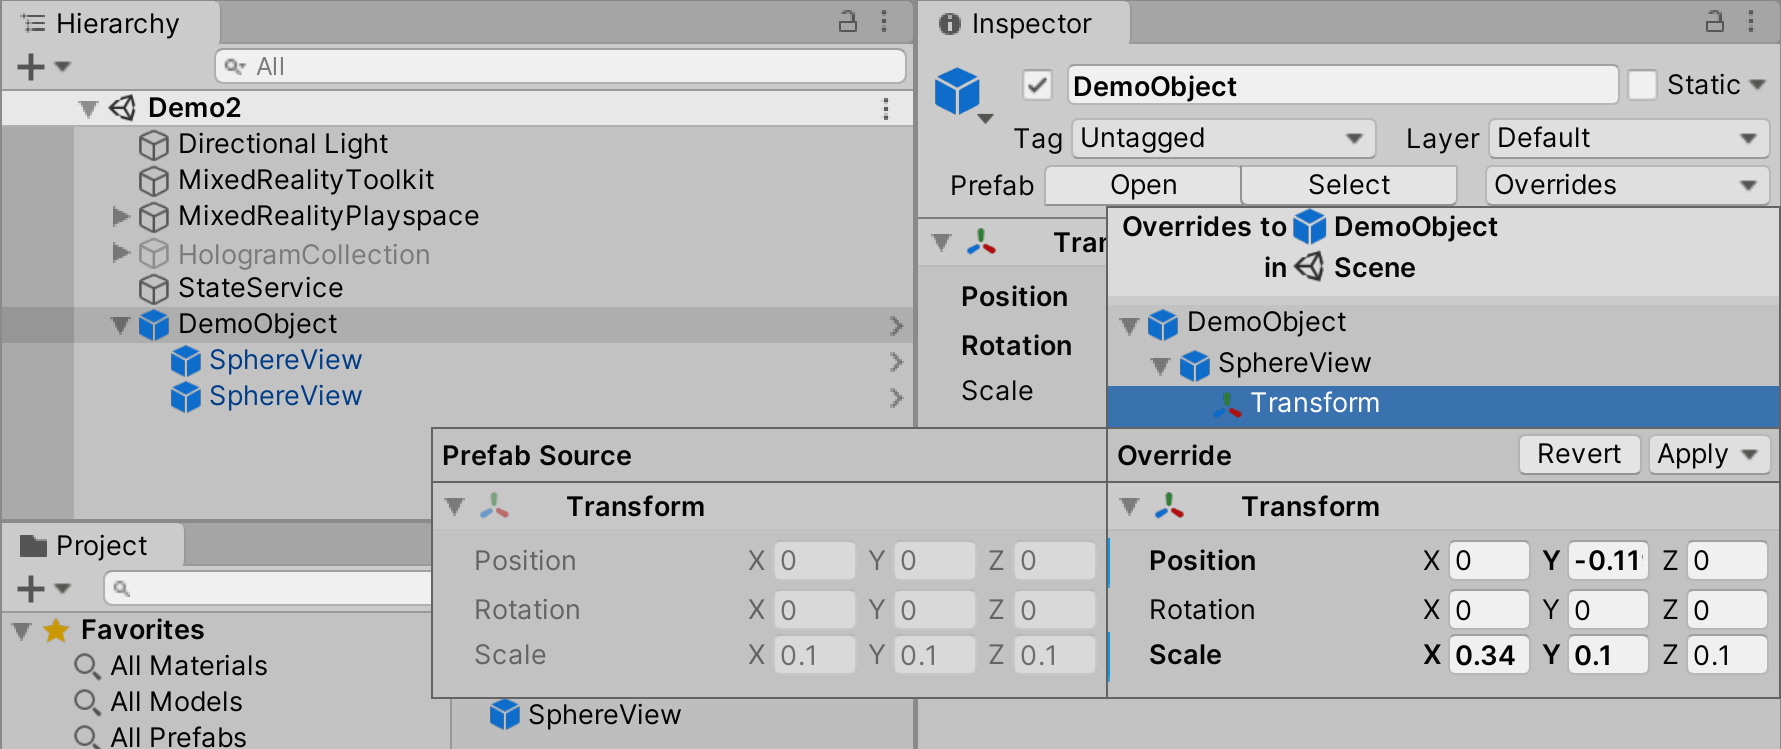Open the Tag dropdown showing Untagged
Image resolution: width=1781 pixels, height=749 pixels.
(x=1222, y=139)
